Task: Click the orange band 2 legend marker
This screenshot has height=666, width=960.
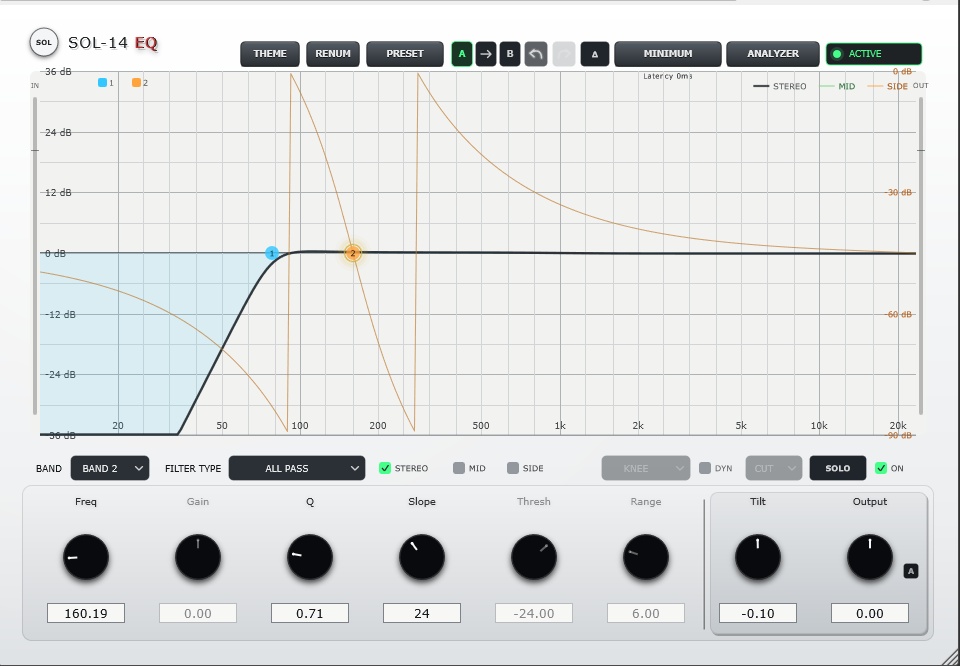Action: click(136, 83)
